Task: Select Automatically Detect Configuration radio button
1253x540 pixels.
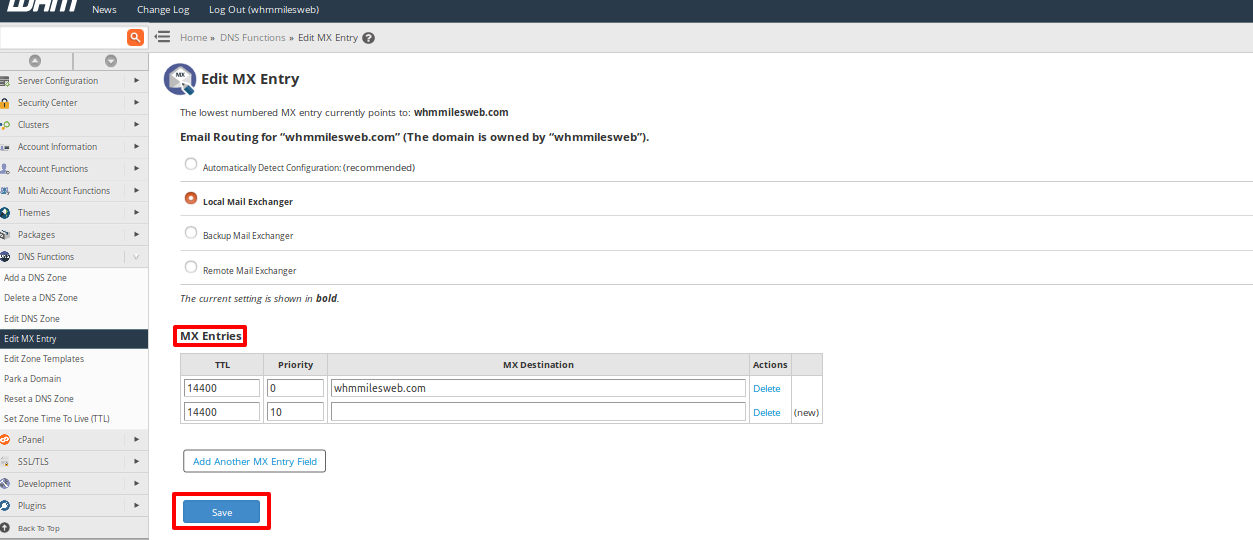Action: [x=191, y=165]
